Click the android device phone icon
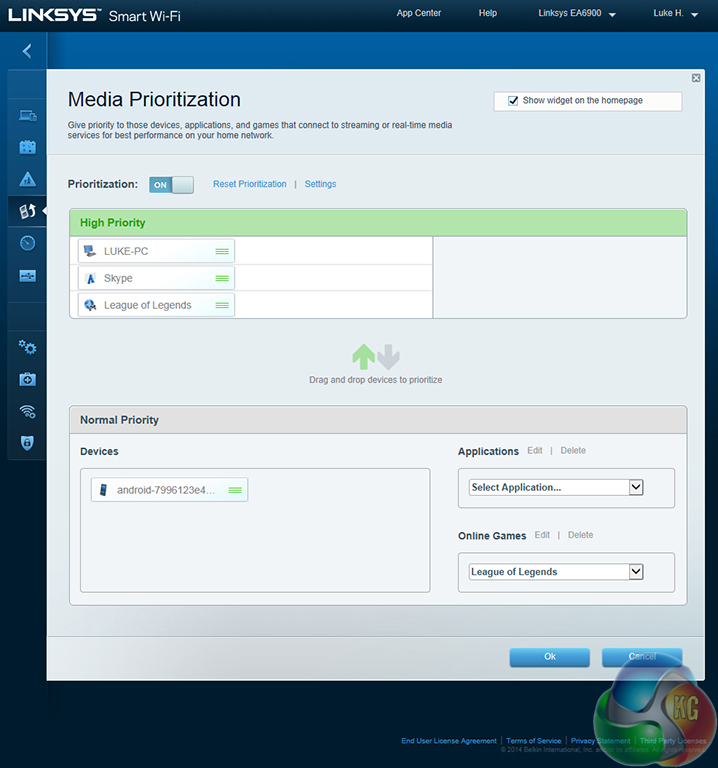The height and width of the screenshot is (768, 718). click(103, 490)
